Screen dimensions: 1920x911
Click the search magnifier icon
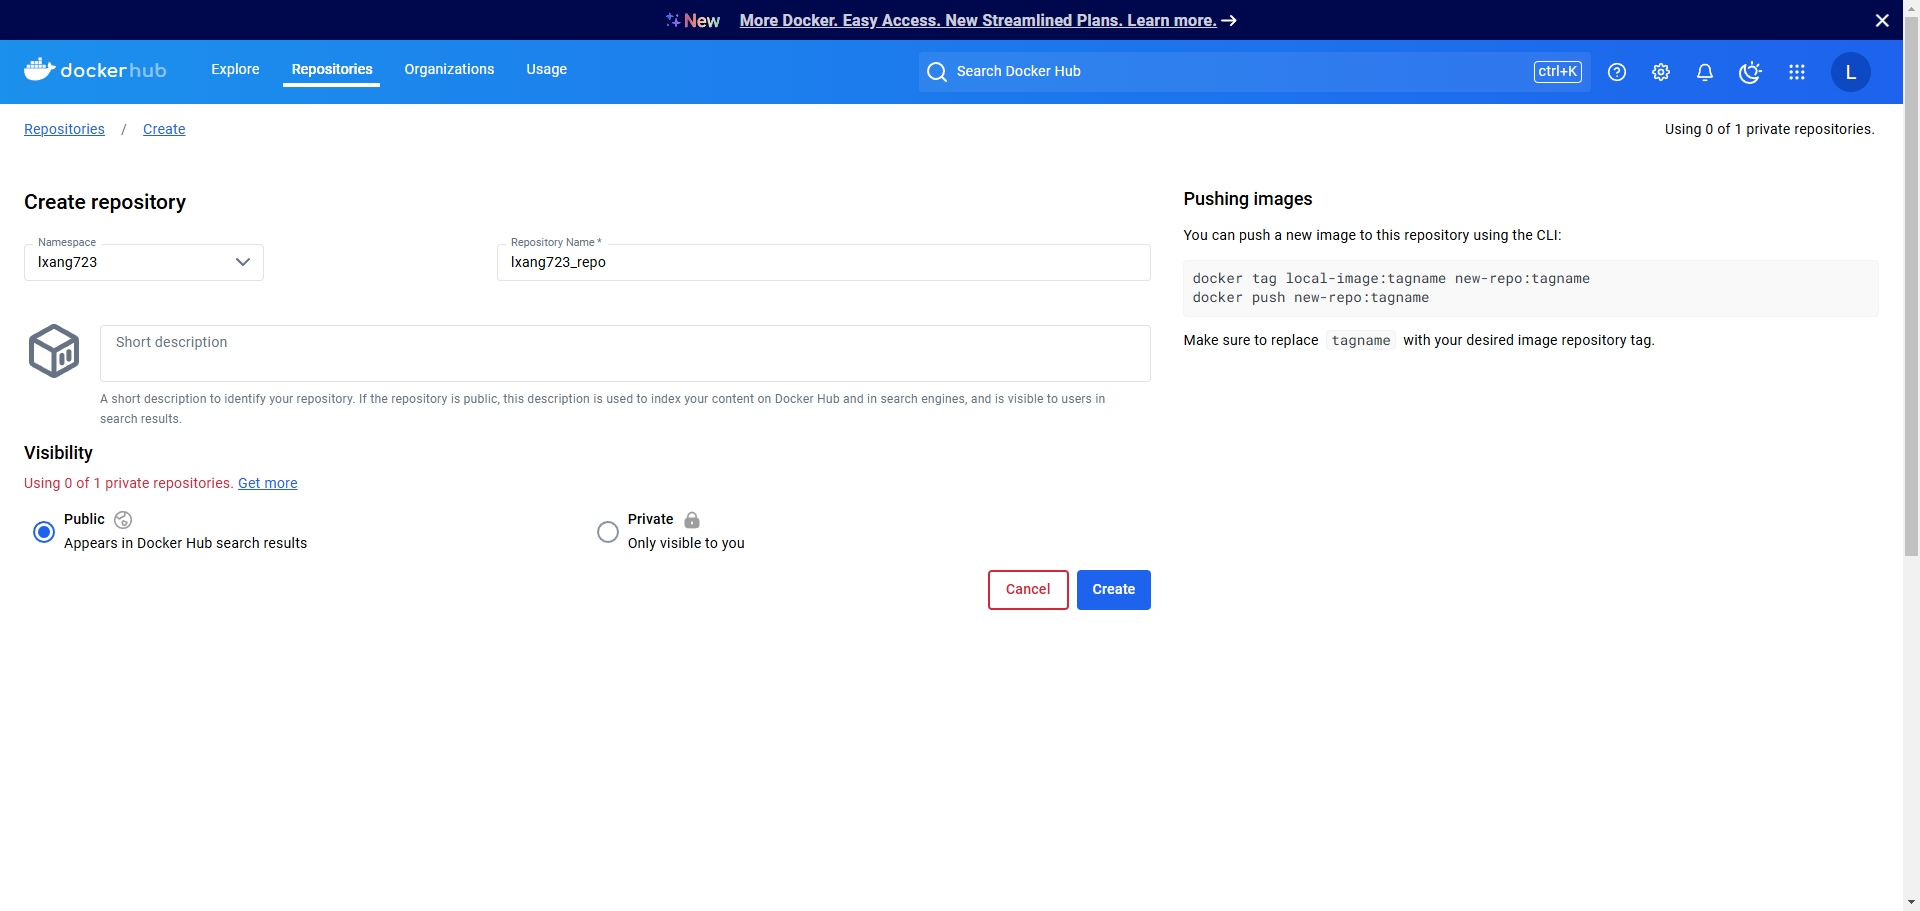tap(937, 72)
